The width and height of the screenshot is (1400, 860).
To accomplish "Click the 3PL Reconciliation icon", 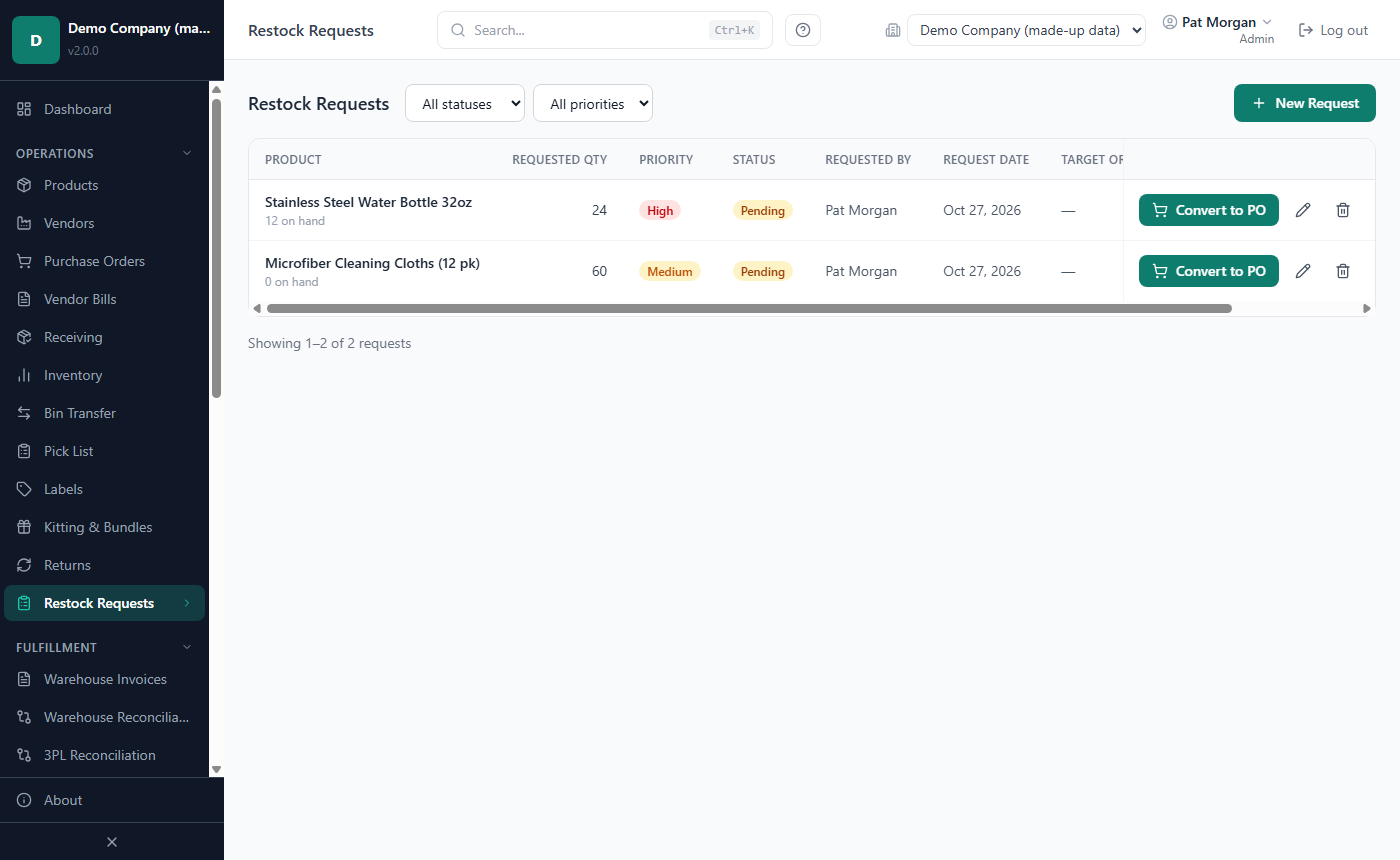I will click(x=24, y=755).
